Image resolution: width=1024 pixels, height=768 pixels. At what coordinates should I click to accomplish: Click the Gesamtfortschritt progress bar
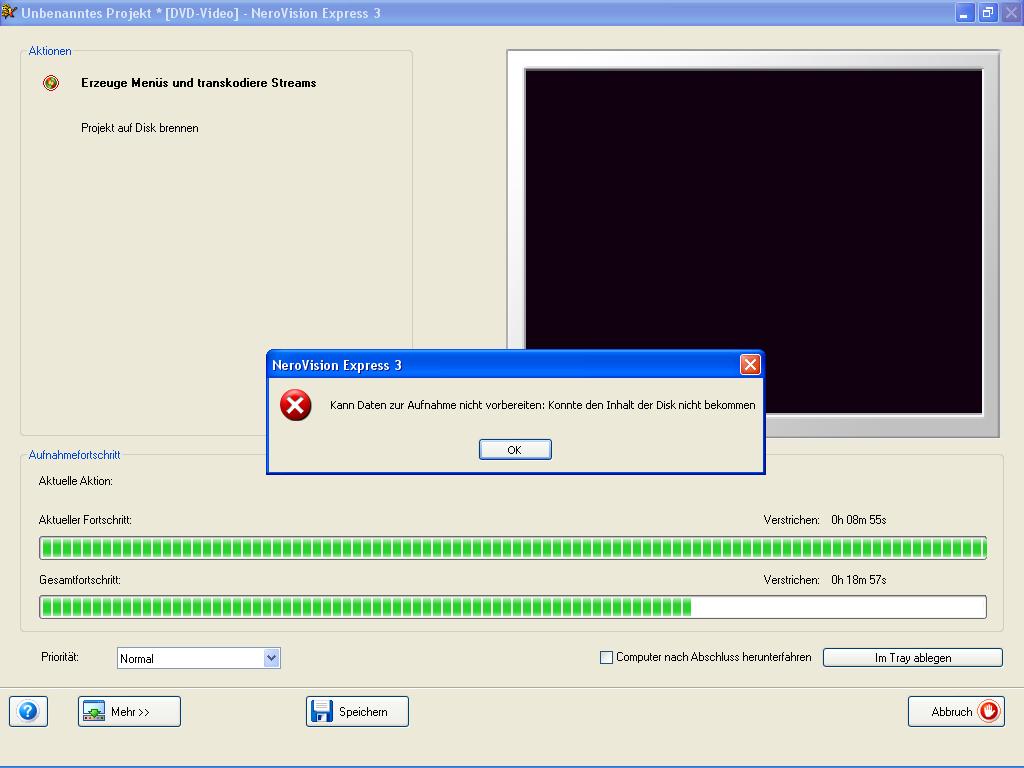coord(513,607)
